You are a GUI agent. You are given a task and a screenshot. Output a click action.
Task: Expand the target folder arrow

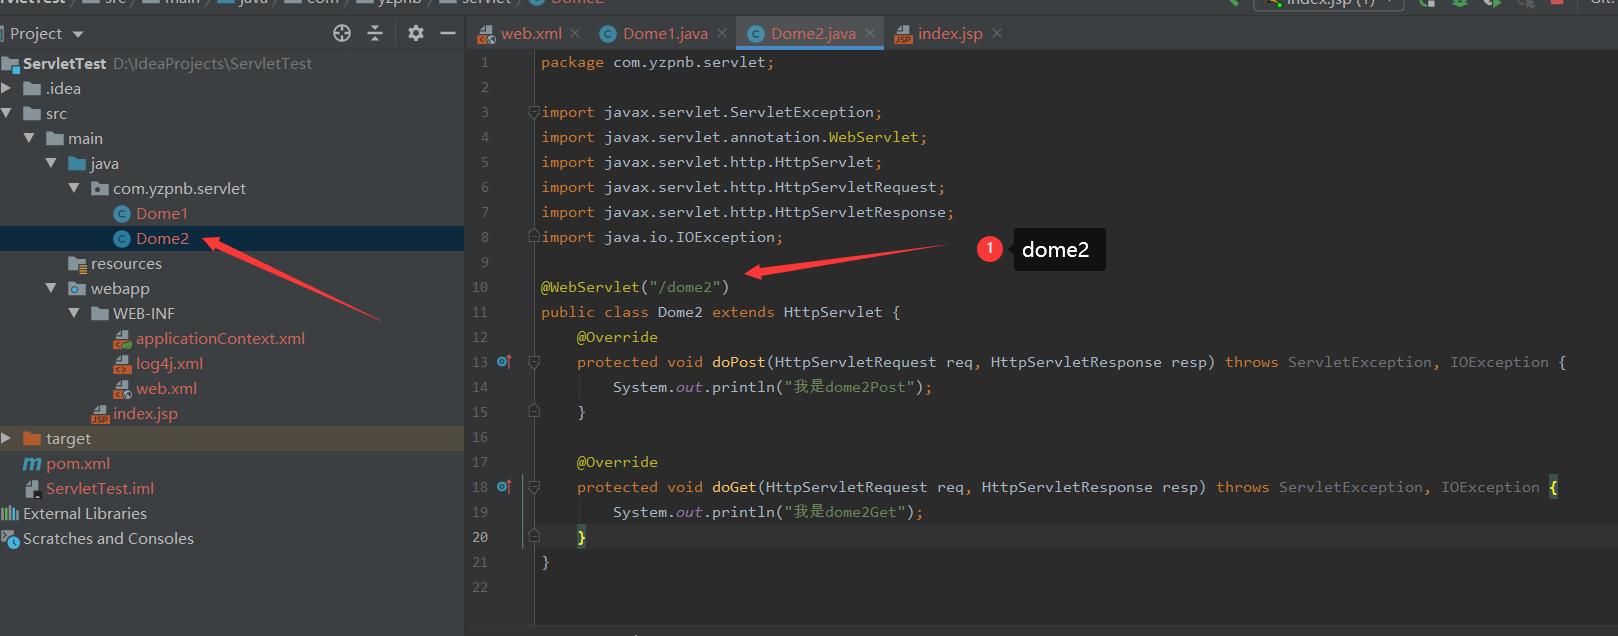(x=7, y=438)
